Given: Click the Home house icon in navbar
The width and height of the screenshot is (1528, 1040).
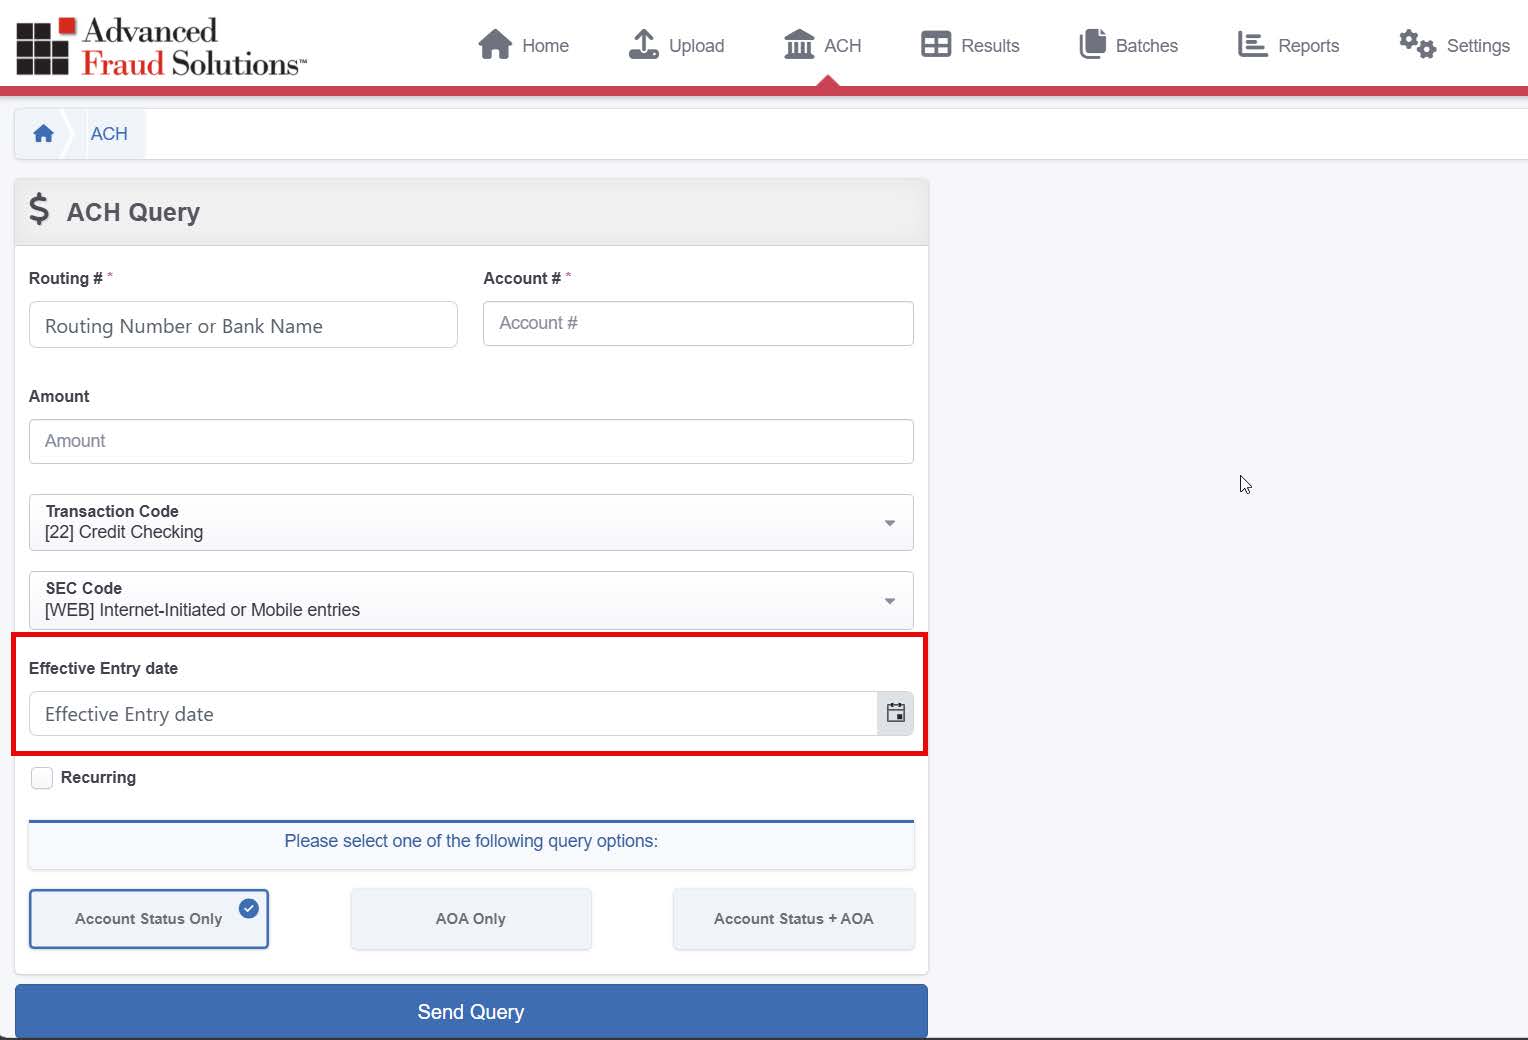Looking at the screenshot, I should click(495, 45).
